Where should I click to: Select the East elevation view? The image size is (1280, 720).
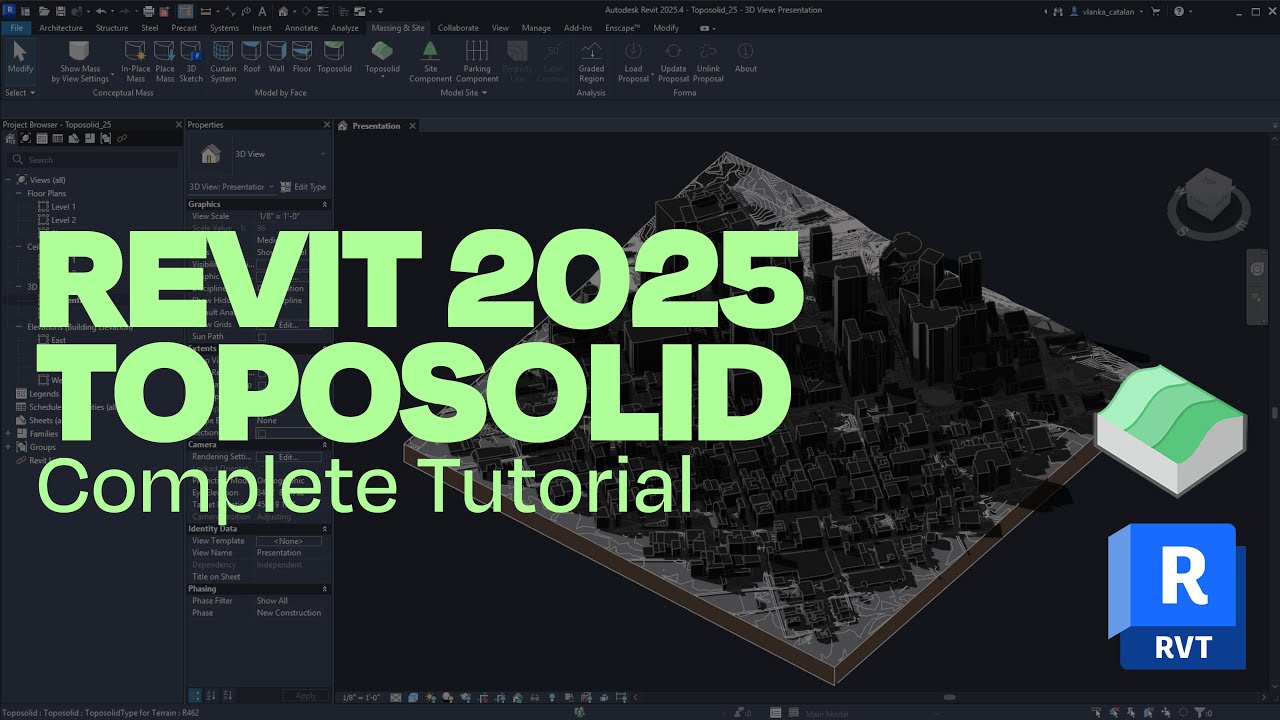58,340
